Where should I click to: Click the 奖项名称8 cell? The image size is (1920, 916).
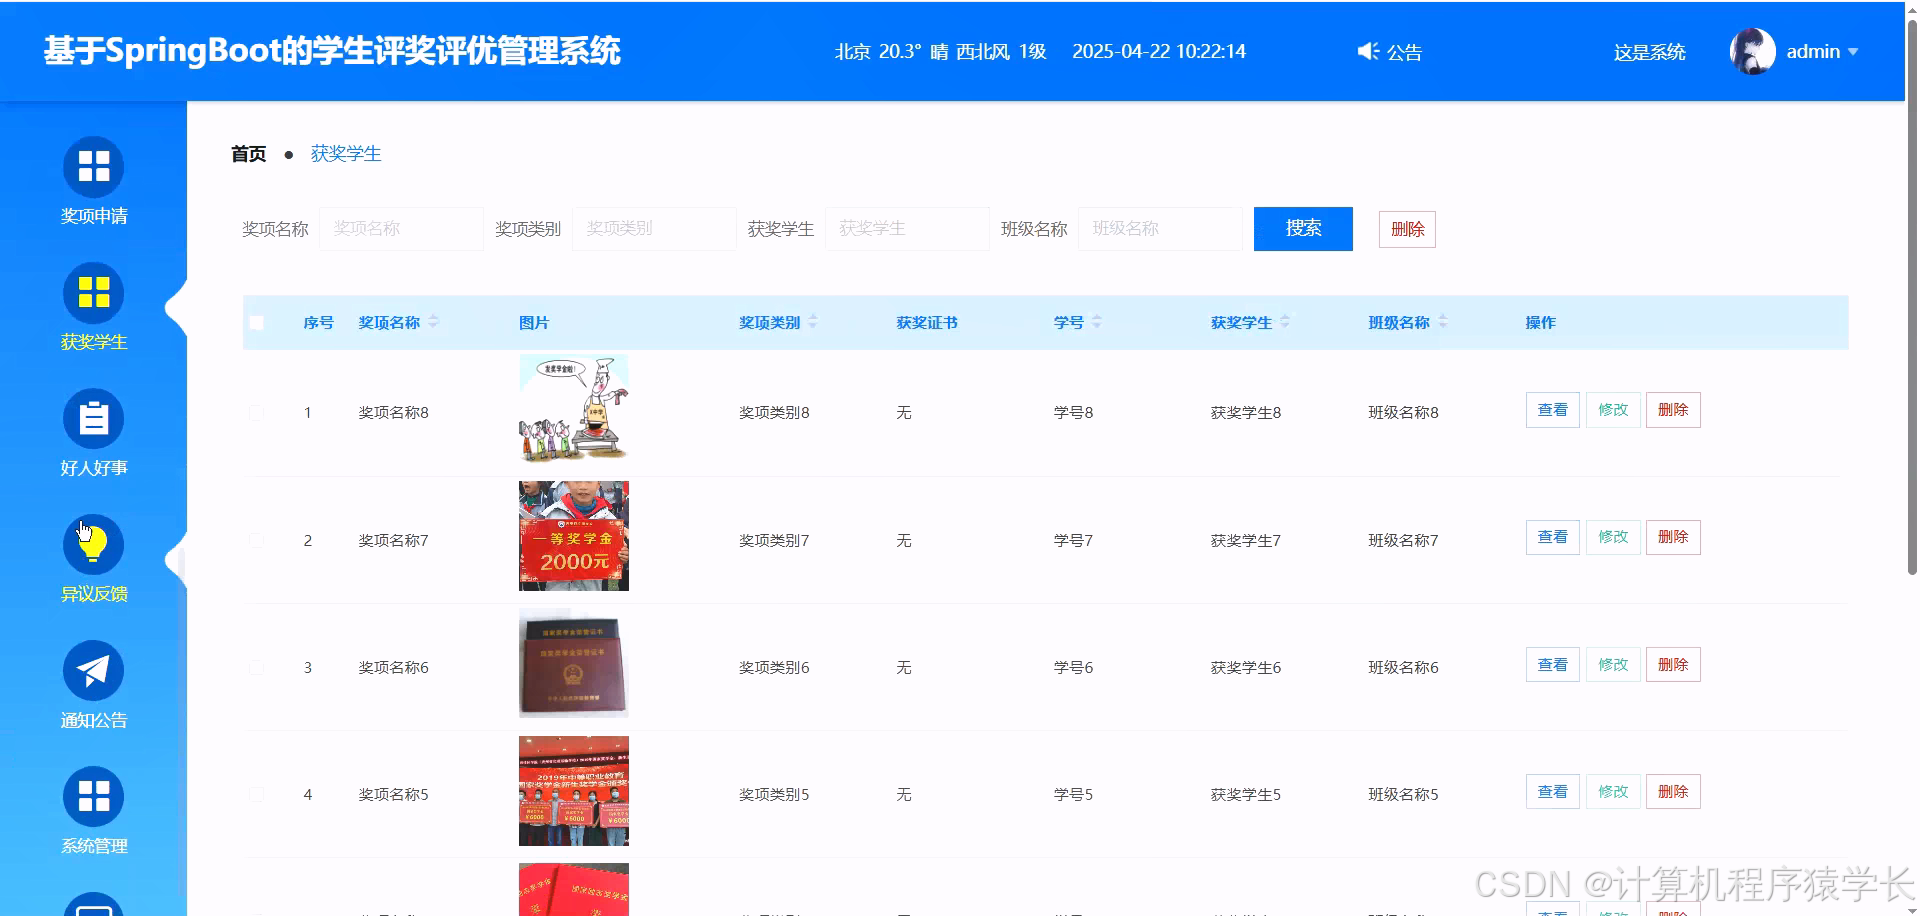(394, 412)
